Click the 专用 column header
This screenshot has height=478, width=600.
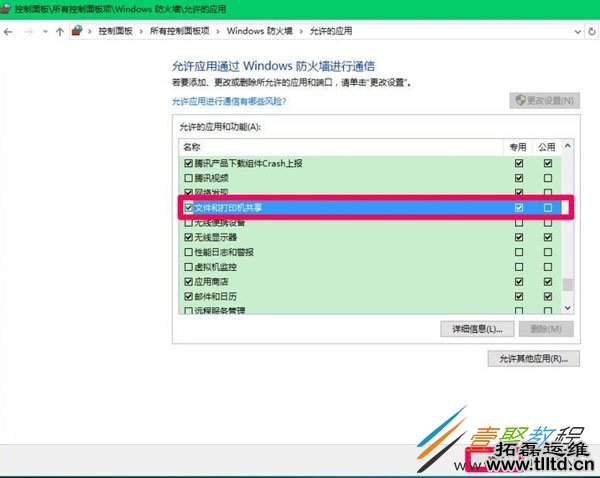pos(518,147)
